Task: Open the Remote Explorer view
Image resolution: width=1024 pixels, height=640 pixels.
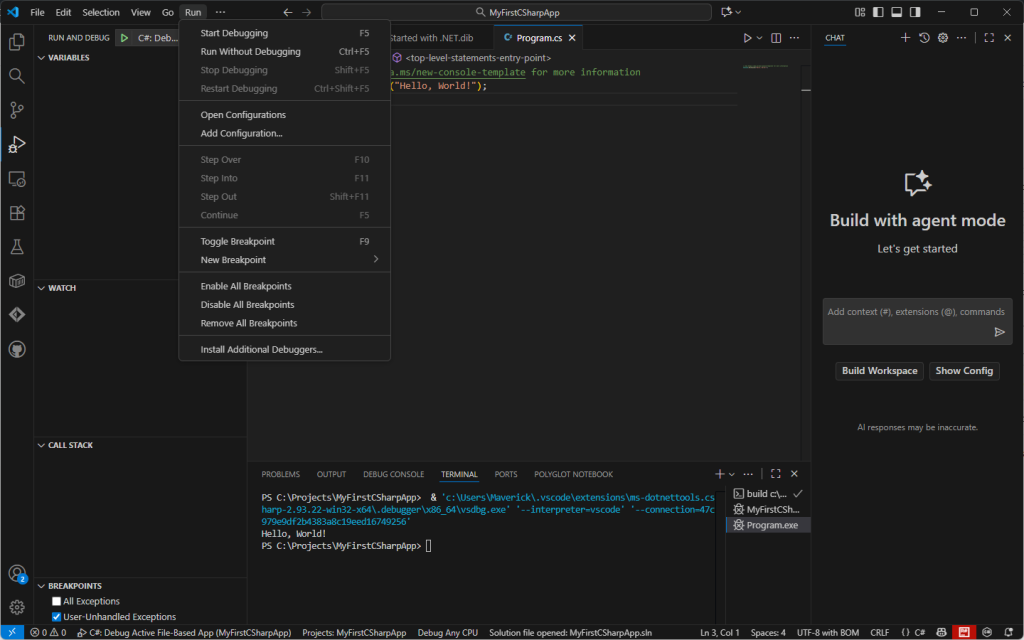Action: click(x=17, y=179)
